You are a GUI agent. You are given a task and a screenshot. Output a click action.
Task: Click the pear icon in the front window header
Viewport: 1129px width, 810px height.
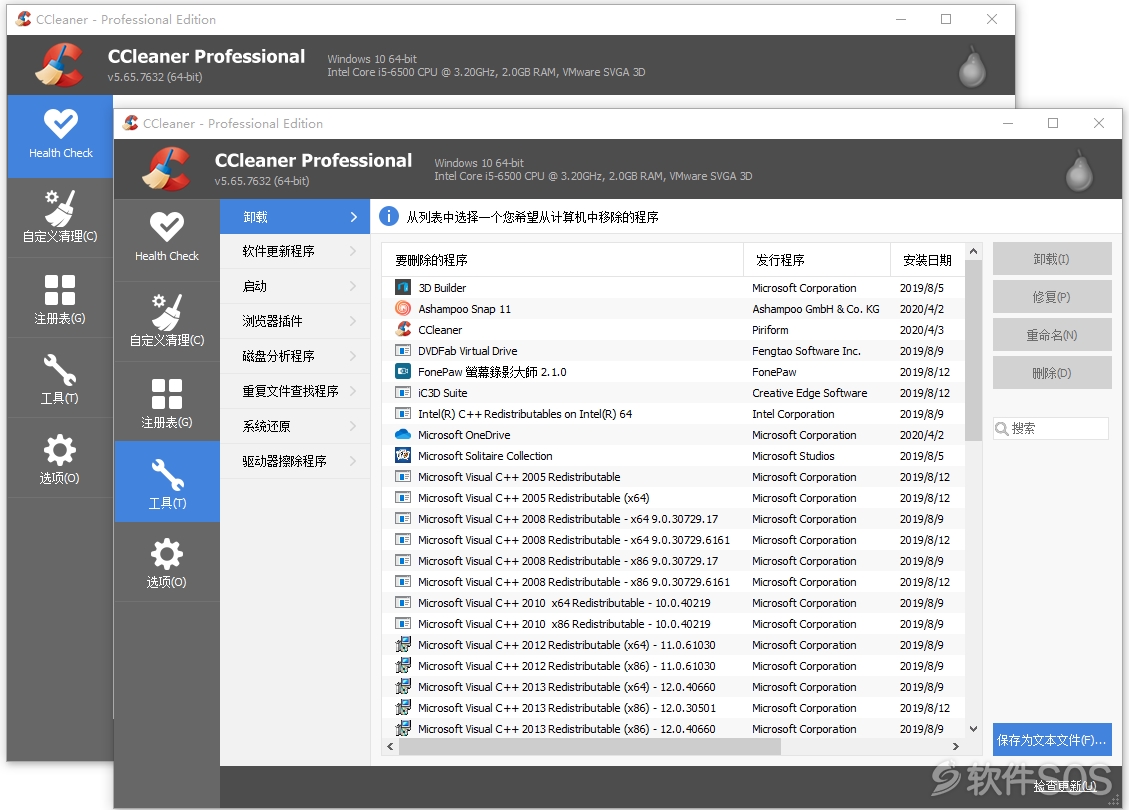(1079, 171)
